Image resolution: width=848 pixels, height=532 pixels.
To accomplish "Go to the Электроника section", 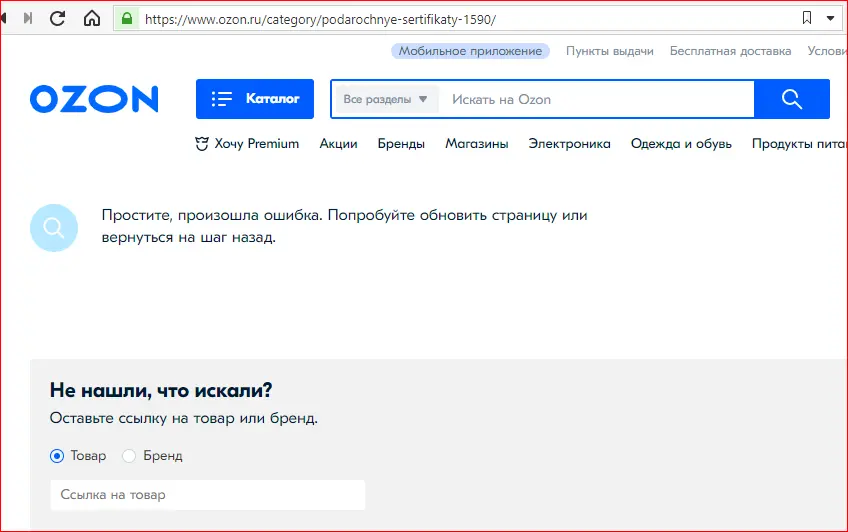I will 569,144.
